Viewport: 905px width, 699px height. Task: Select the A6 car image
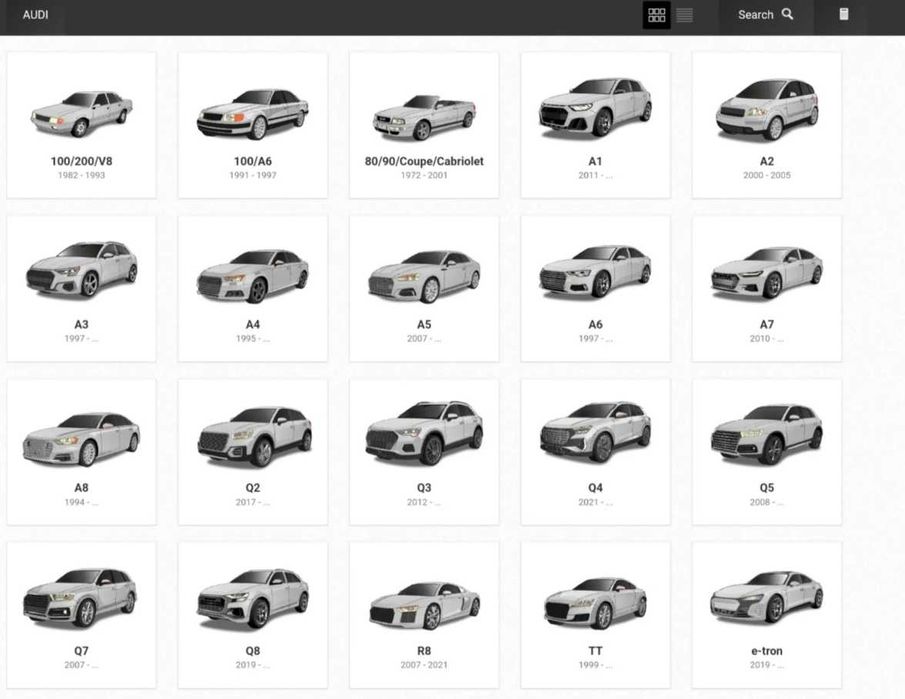[595, 271]
